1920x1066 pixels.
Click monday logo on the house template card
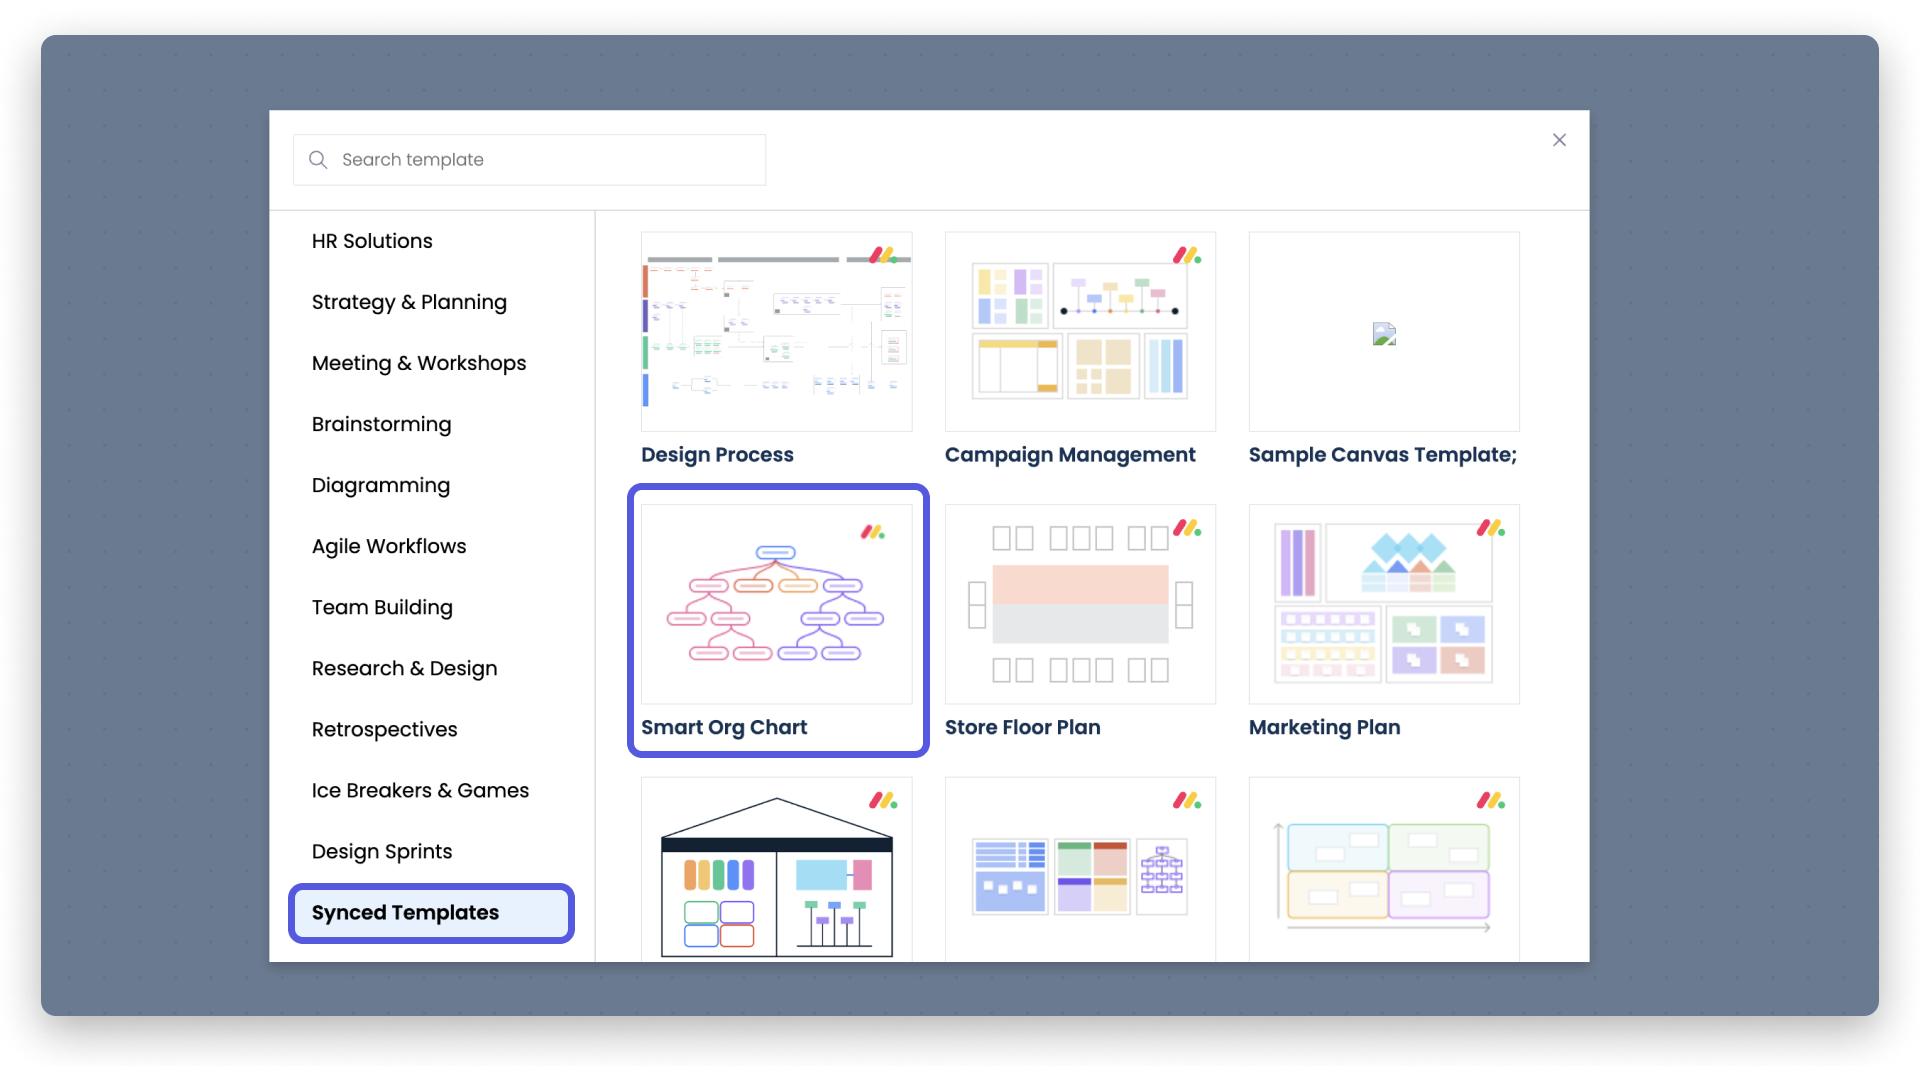(x=883, y=800)
